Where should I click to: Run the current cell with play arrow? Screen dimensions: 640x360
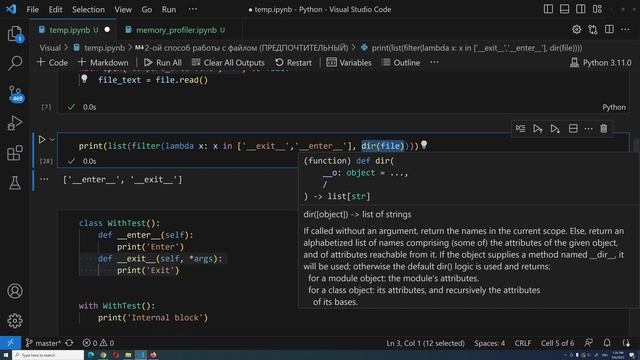click(x=42, y=140)
